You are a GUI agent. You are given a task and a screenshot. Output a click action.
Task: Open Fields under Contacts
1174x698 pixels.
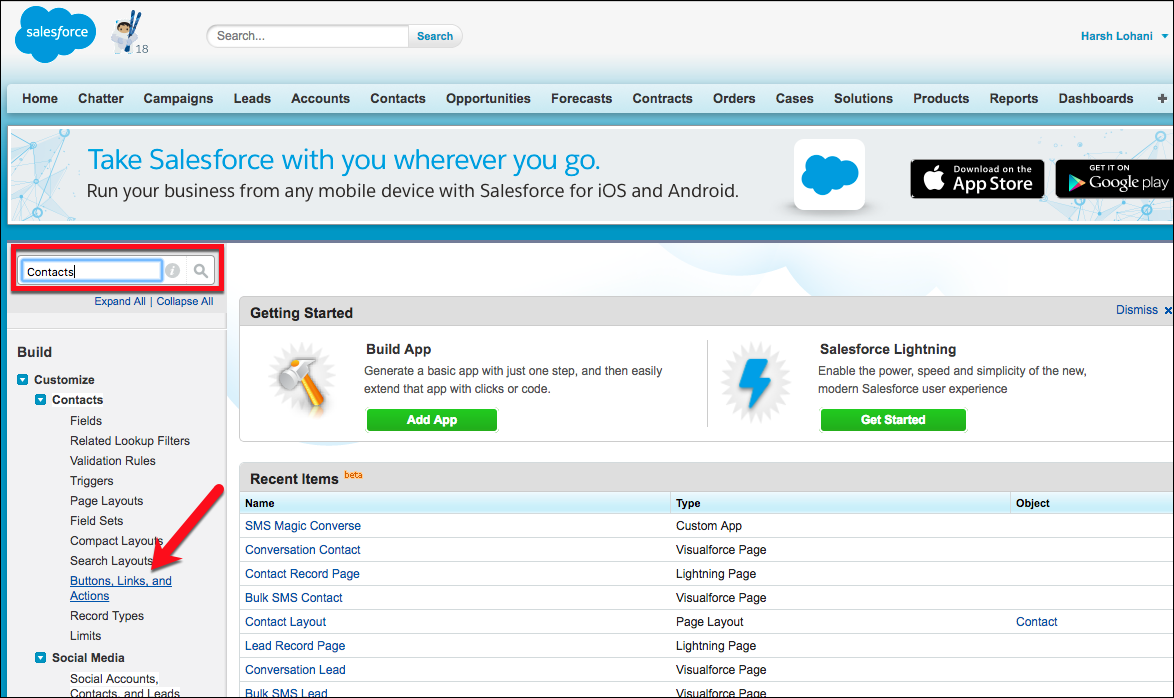pyautogui.click(x=86, y=421)
